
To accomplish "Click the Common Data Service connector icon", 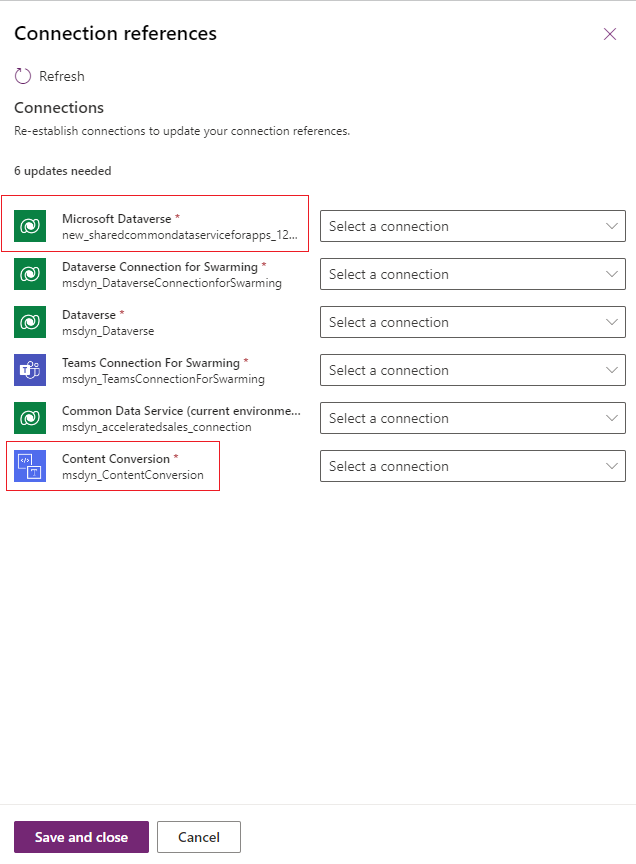I will pyautogui.click(x=29, y=418).
